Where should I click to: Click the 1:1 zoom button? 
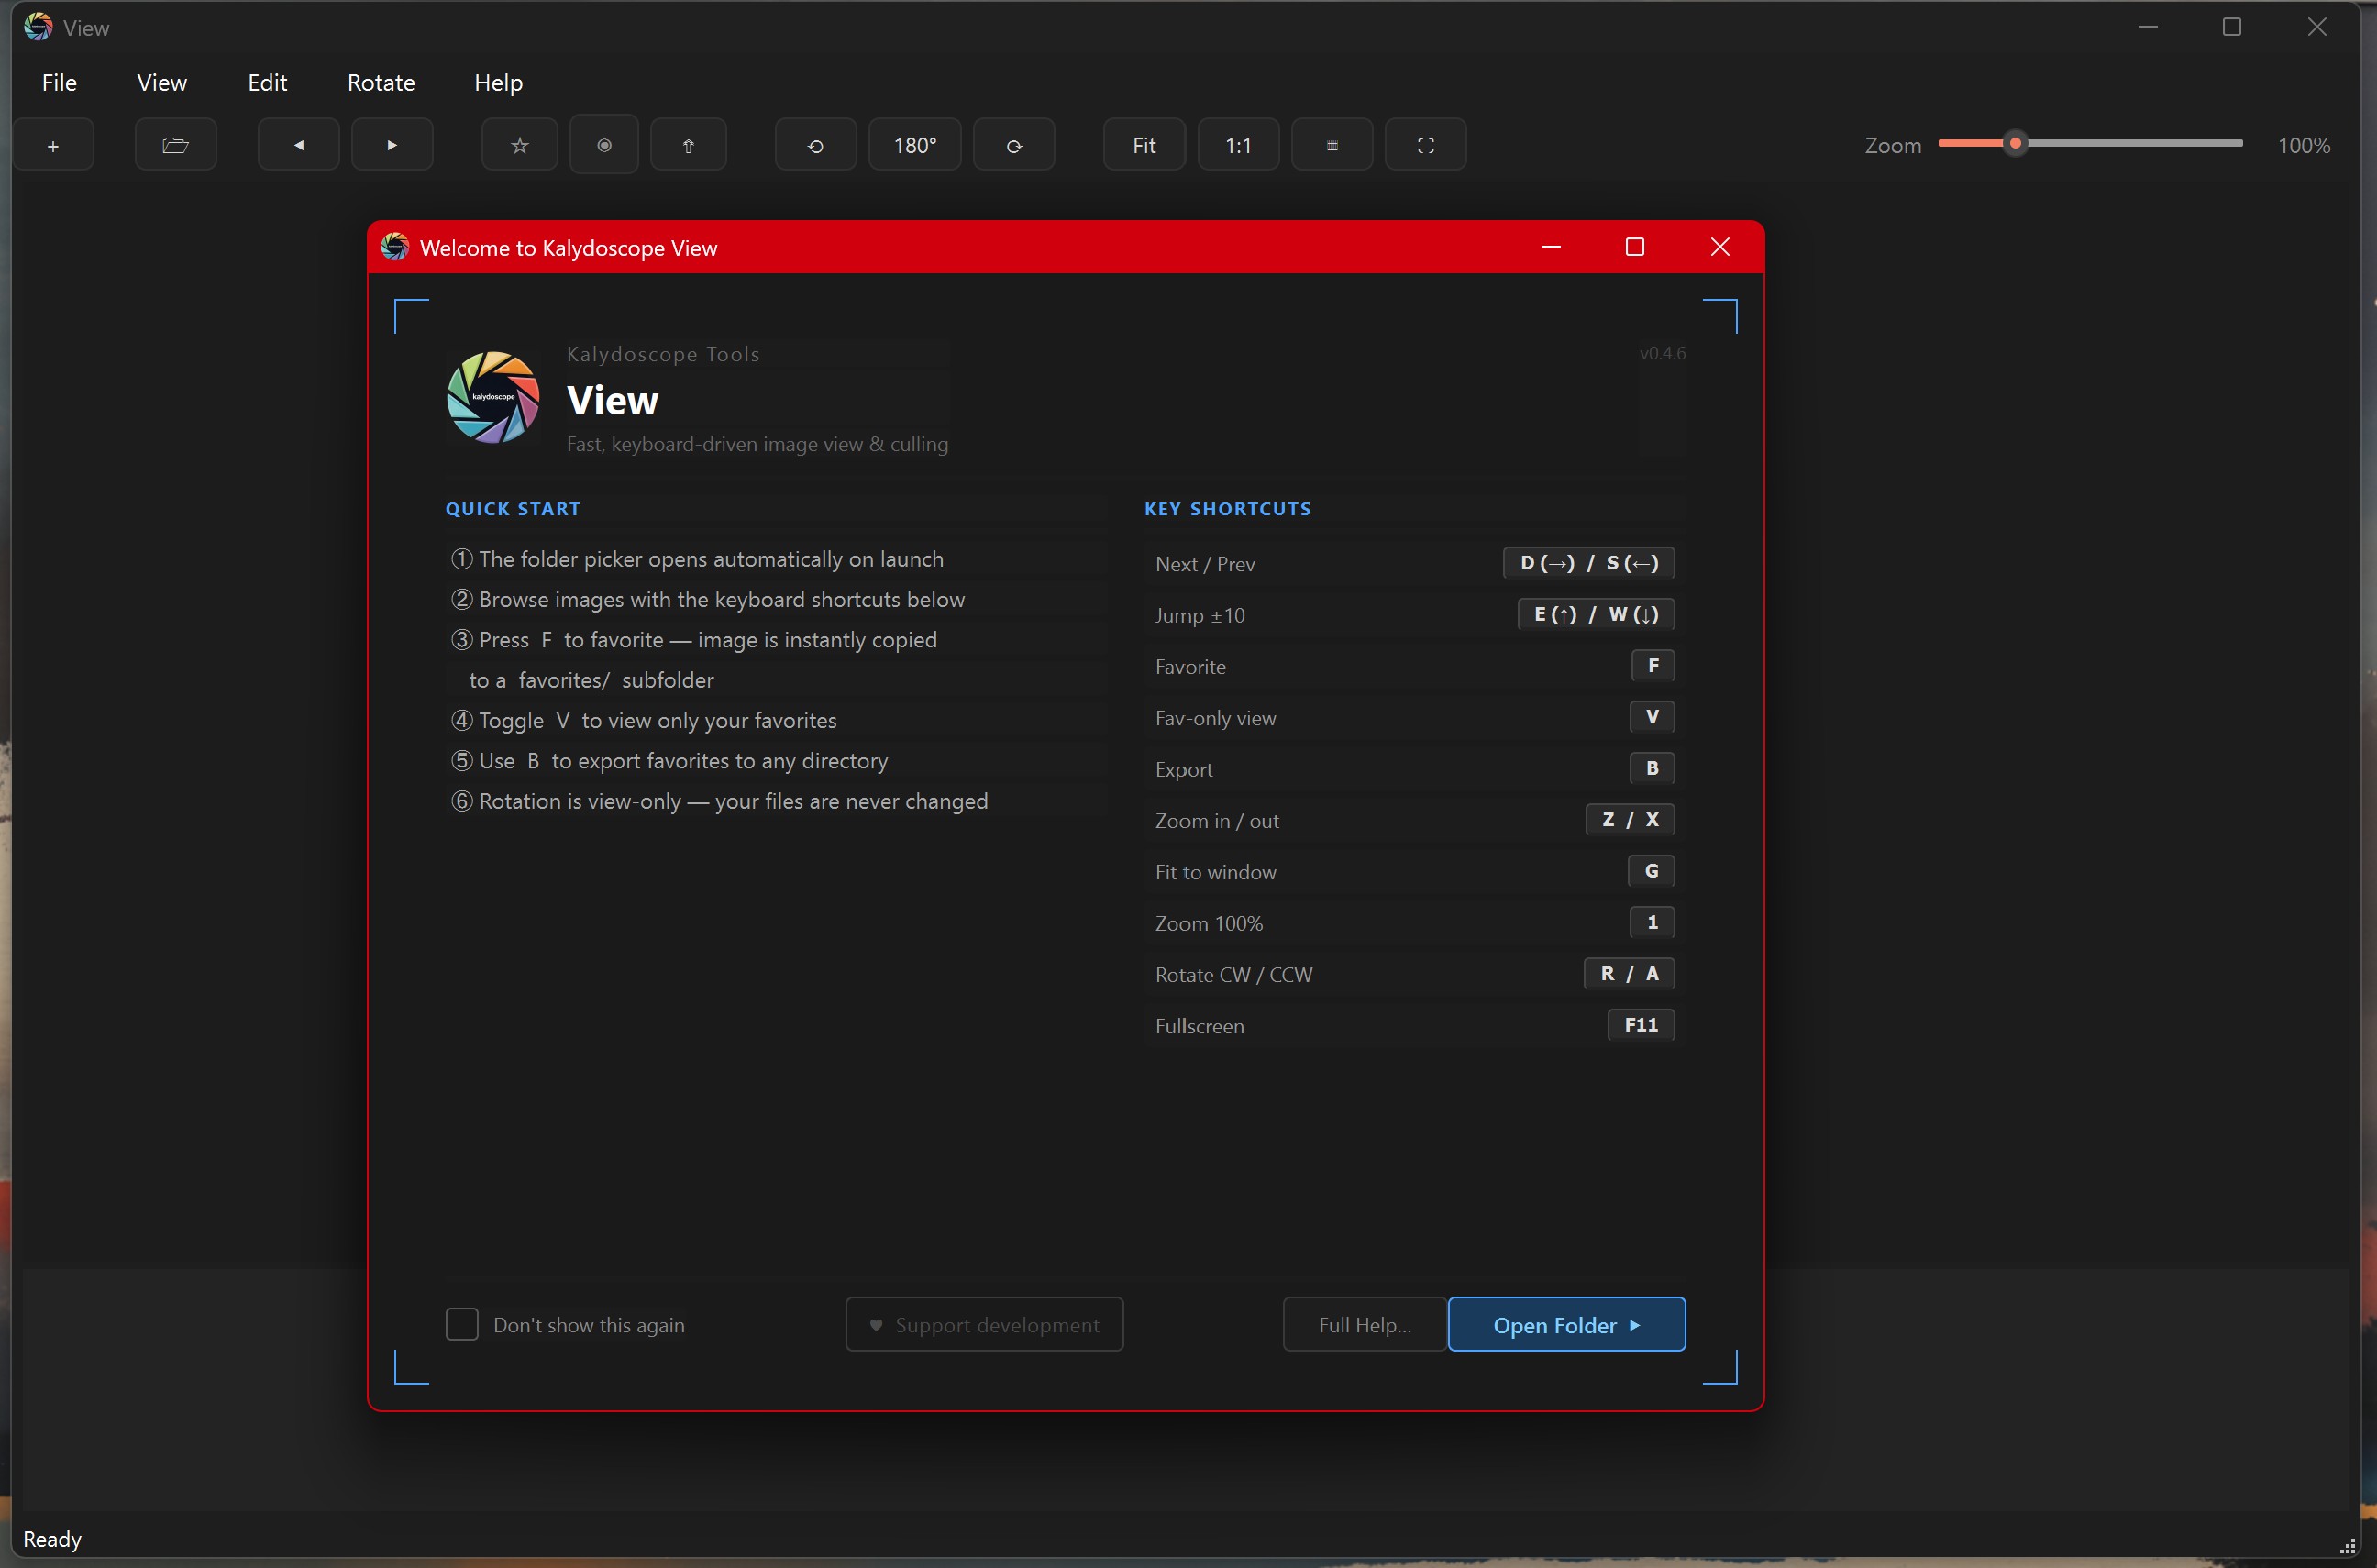pos(1237,146)
